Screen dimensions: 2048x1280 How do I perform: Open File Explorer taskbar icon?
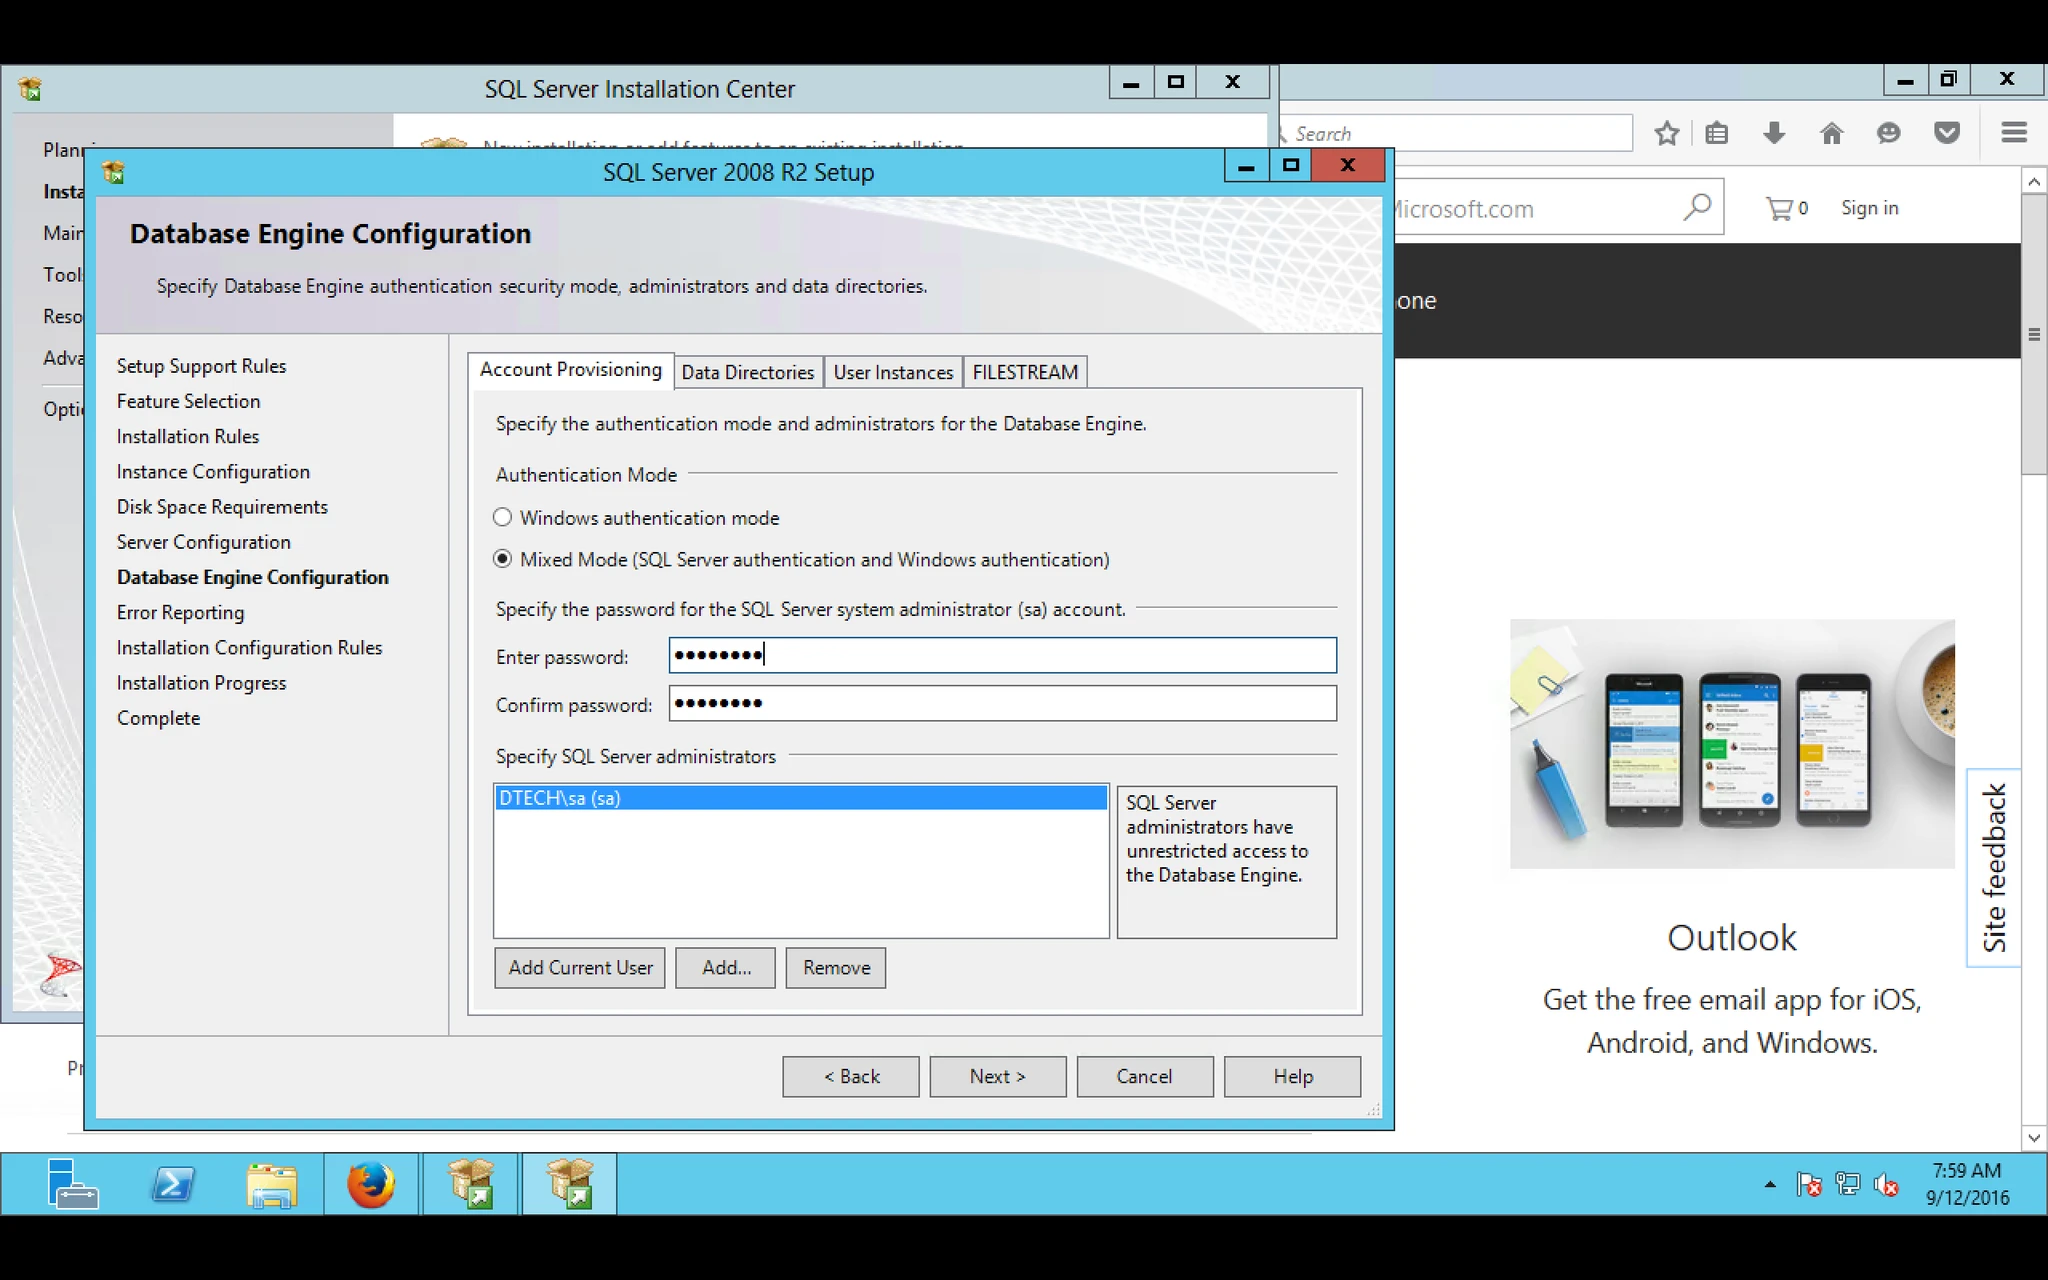point(271,1184)
